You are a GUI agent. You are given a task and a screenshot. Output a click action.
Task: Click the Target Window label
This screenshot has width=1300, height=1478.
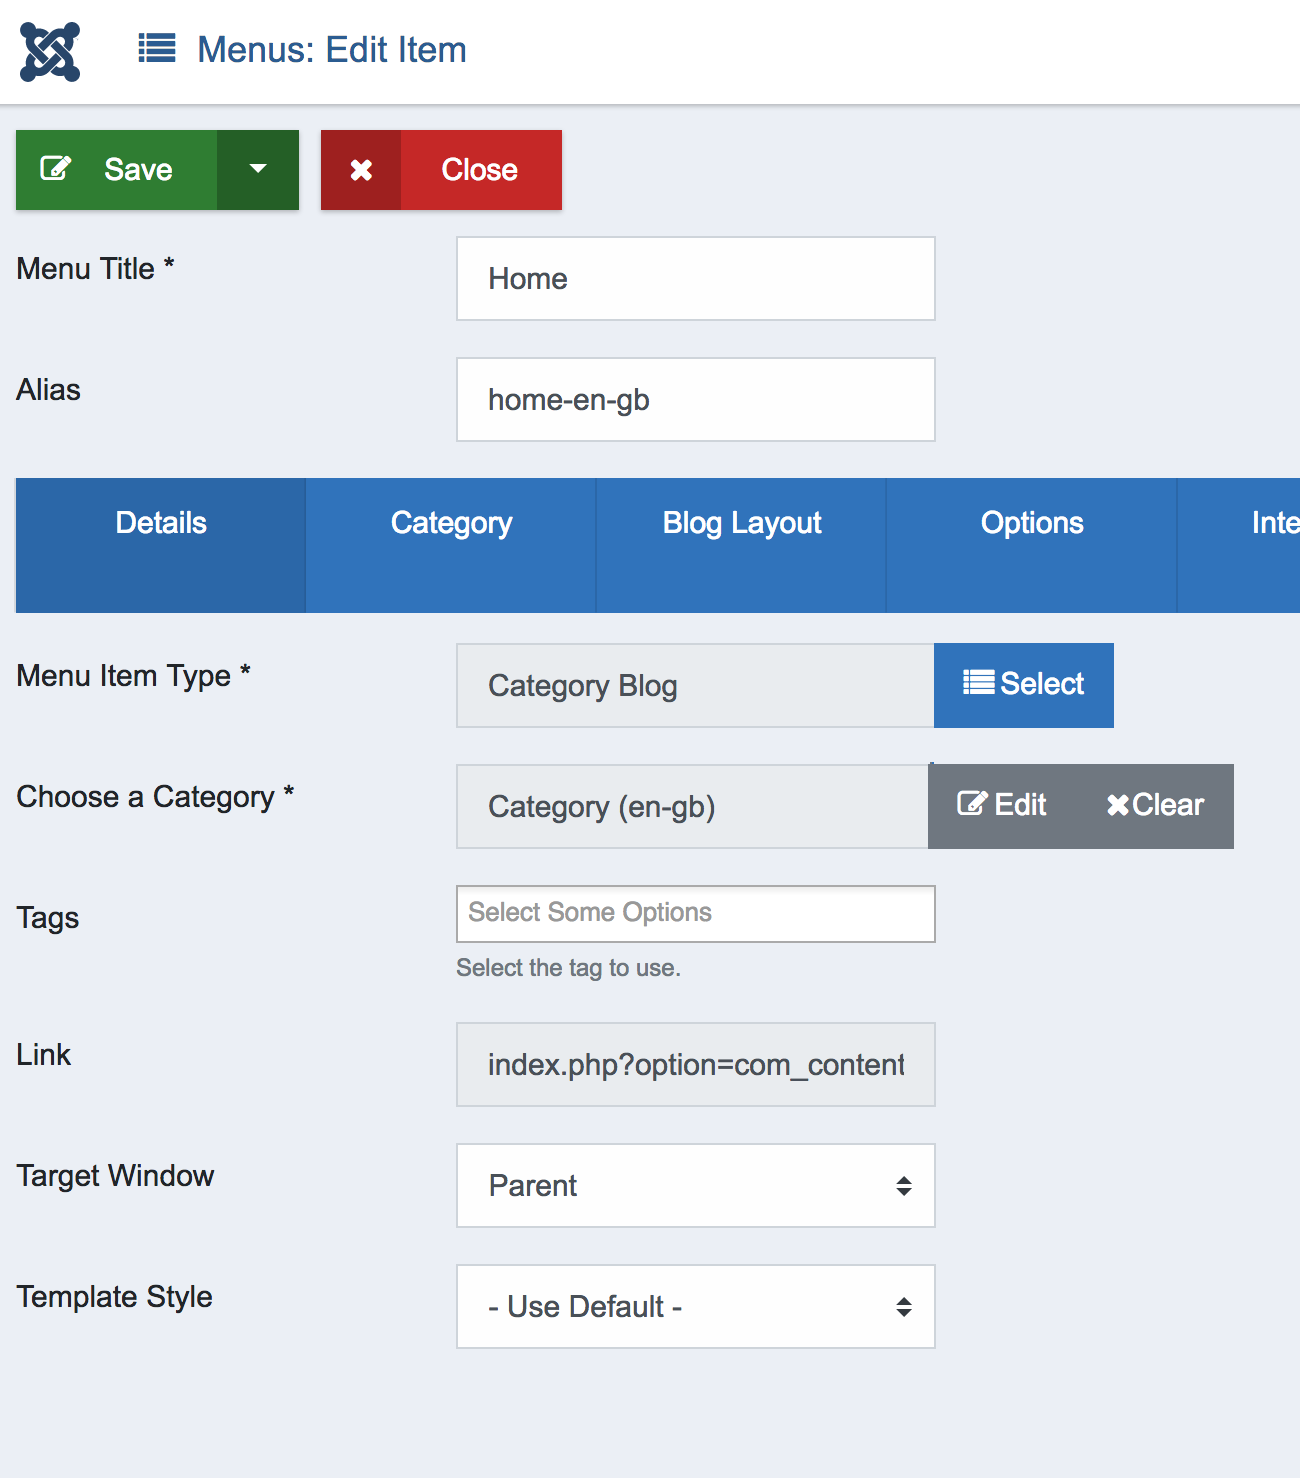[115, 1176]
